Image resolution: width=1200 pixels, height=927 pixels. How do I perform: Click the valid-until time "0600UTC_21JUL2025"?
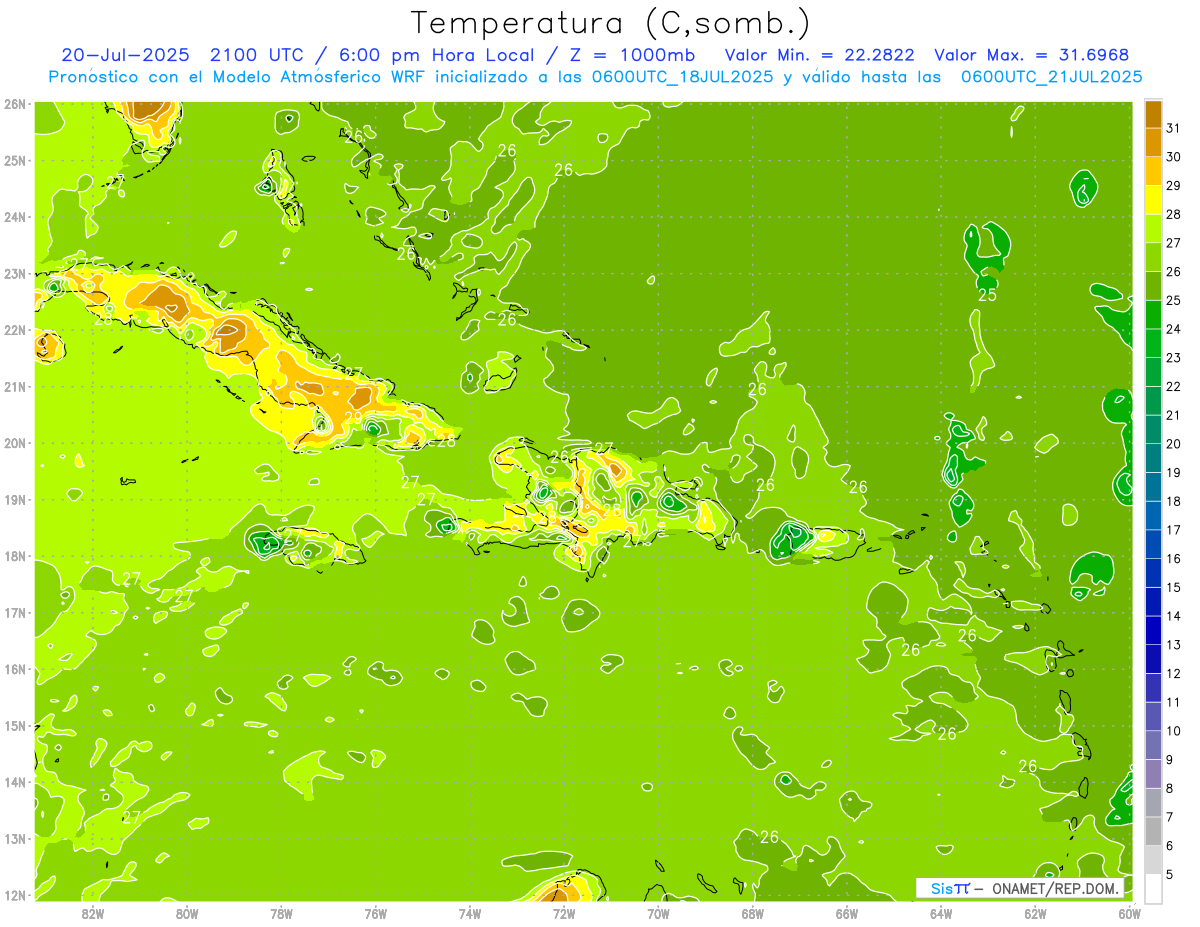(1051, 76)
